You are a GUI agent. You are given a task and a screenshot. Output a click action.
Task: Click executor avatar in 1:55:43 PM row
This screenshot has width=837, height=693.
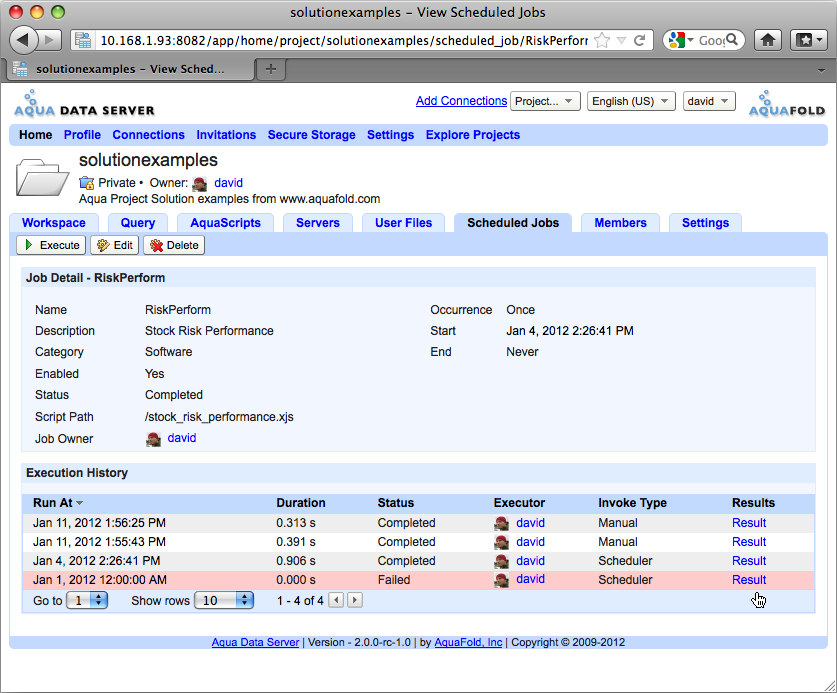click(501, 542)
